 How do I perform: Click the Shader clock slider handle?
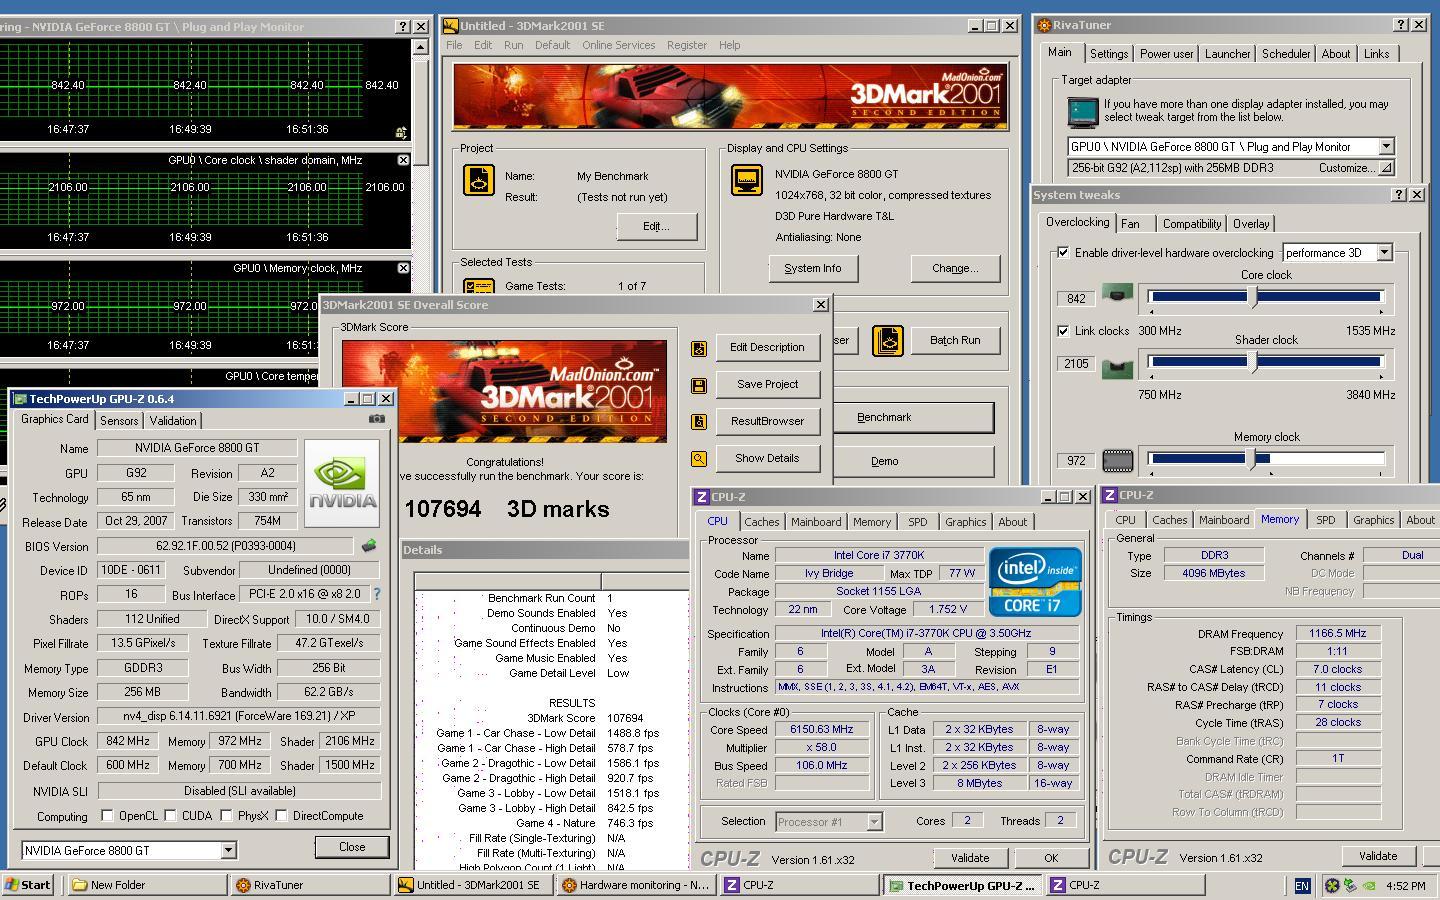click(1252, 362)
